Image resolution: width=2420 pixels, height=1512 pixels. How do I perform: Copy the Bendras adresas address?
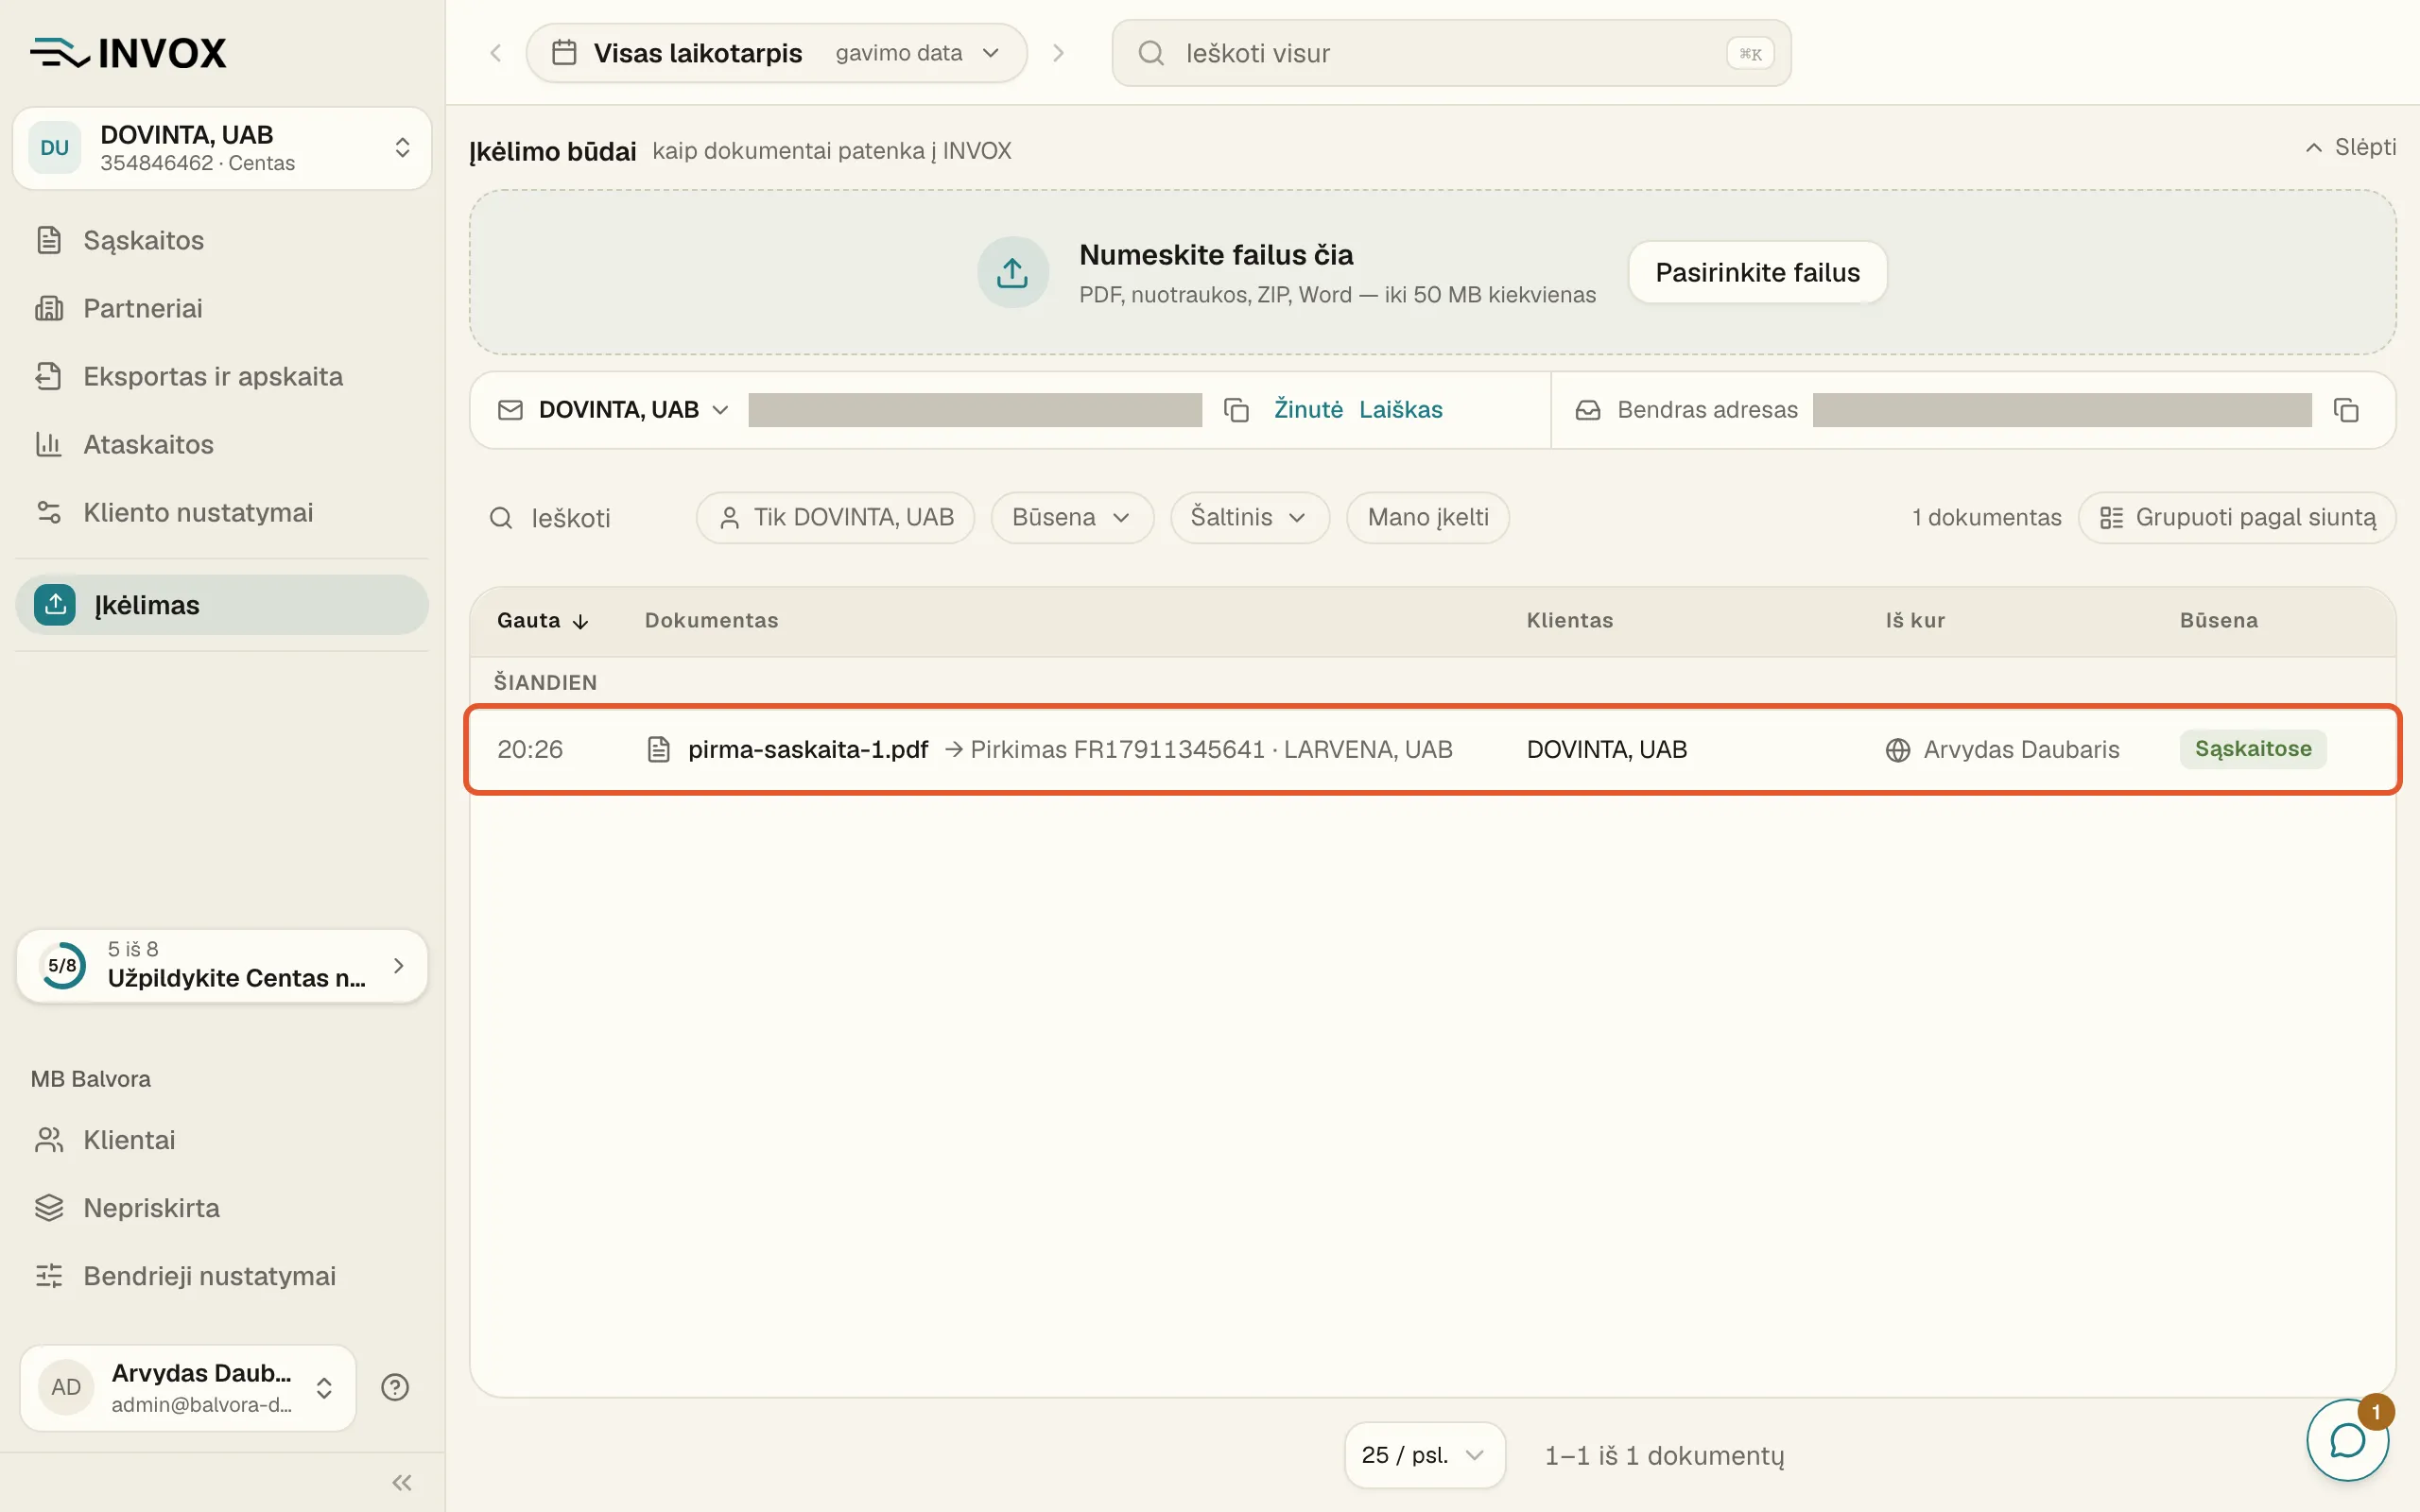point(2346,410)
